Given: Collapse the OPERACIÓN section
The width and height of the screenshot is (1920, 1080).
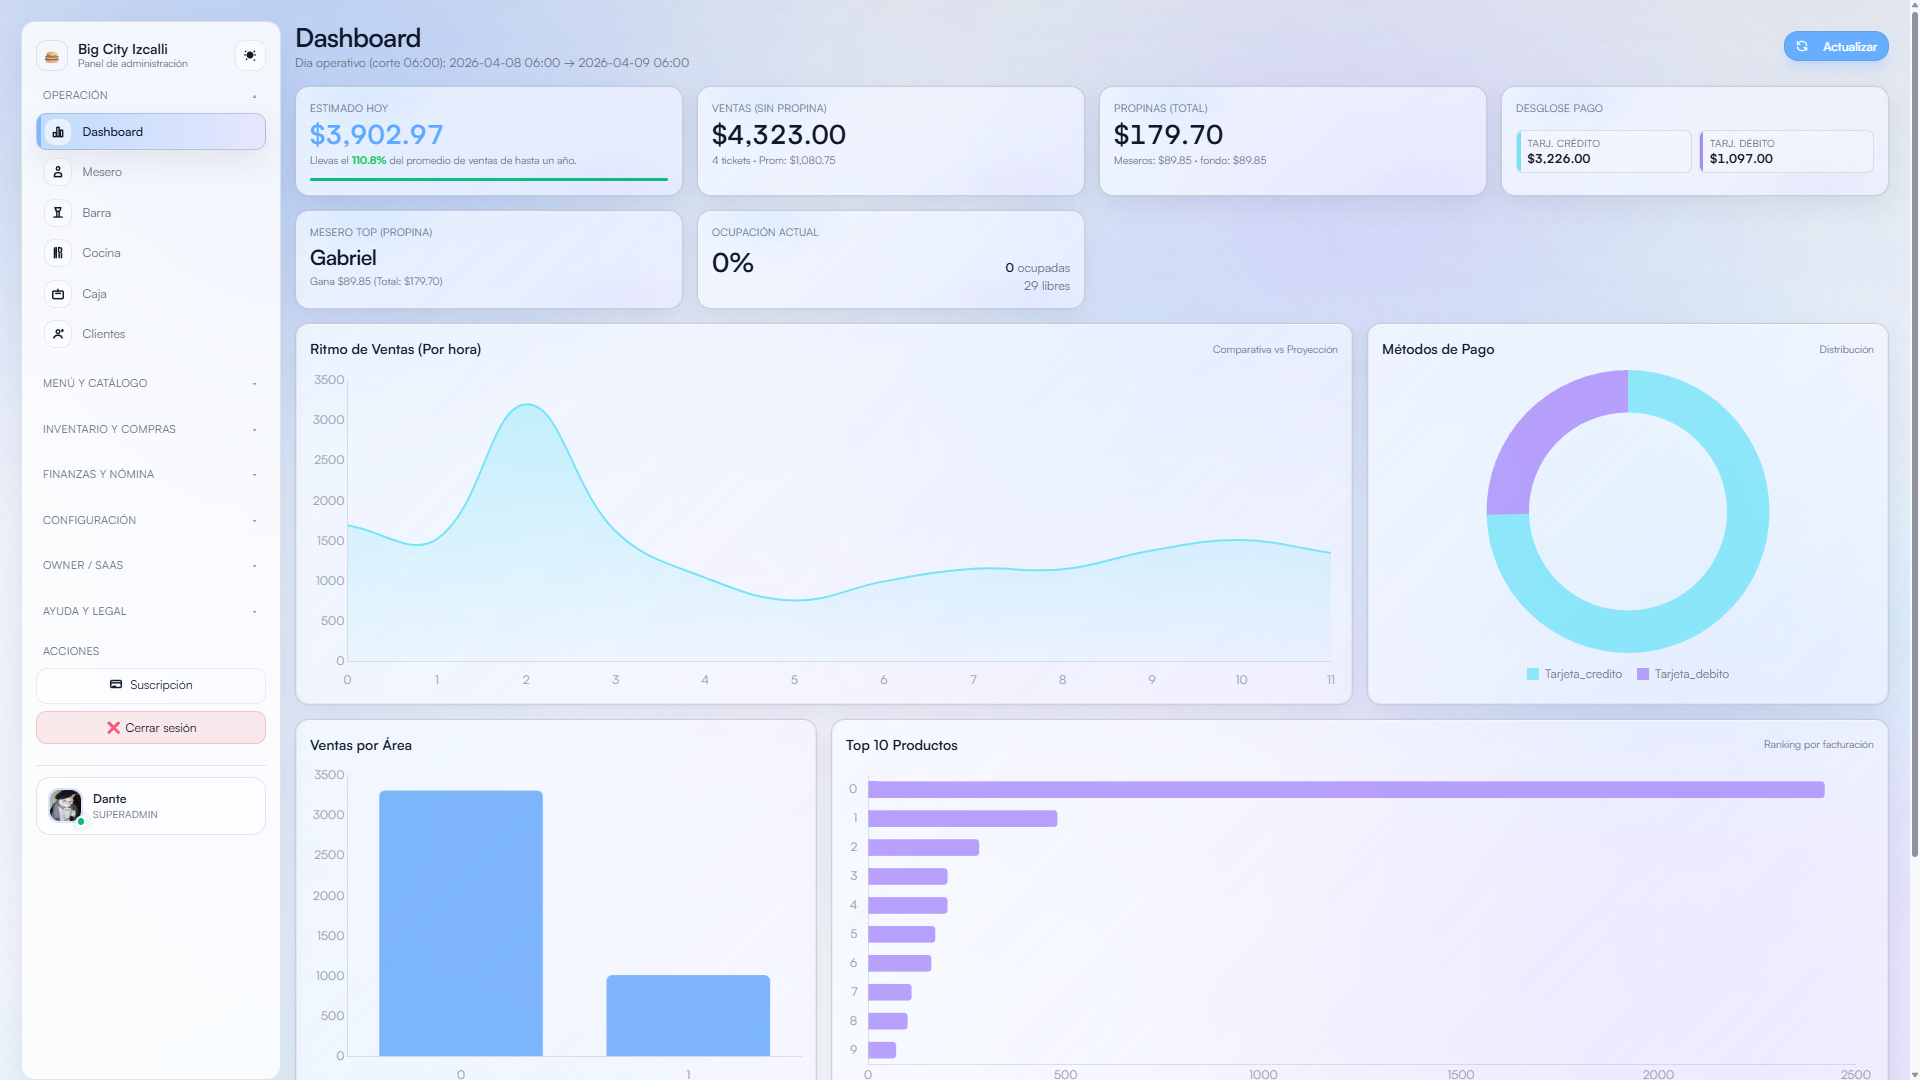Looking at the screenshot, I should [150, 95].
